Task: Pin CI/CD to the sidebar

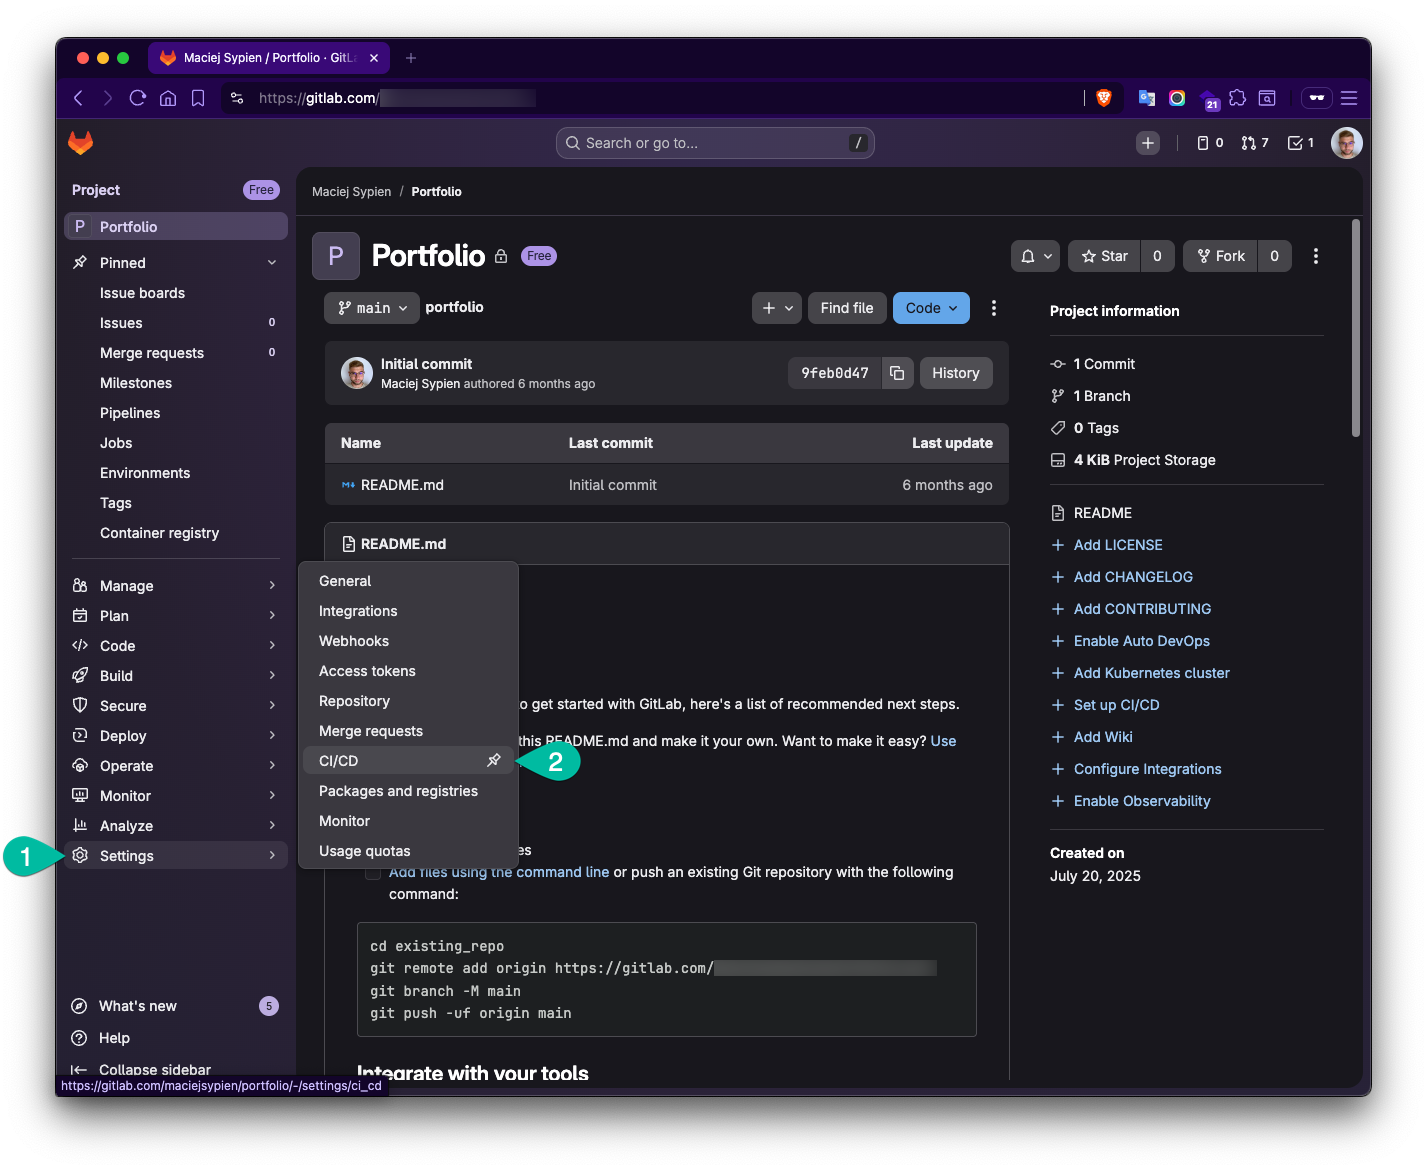Action: pos(493,760)
